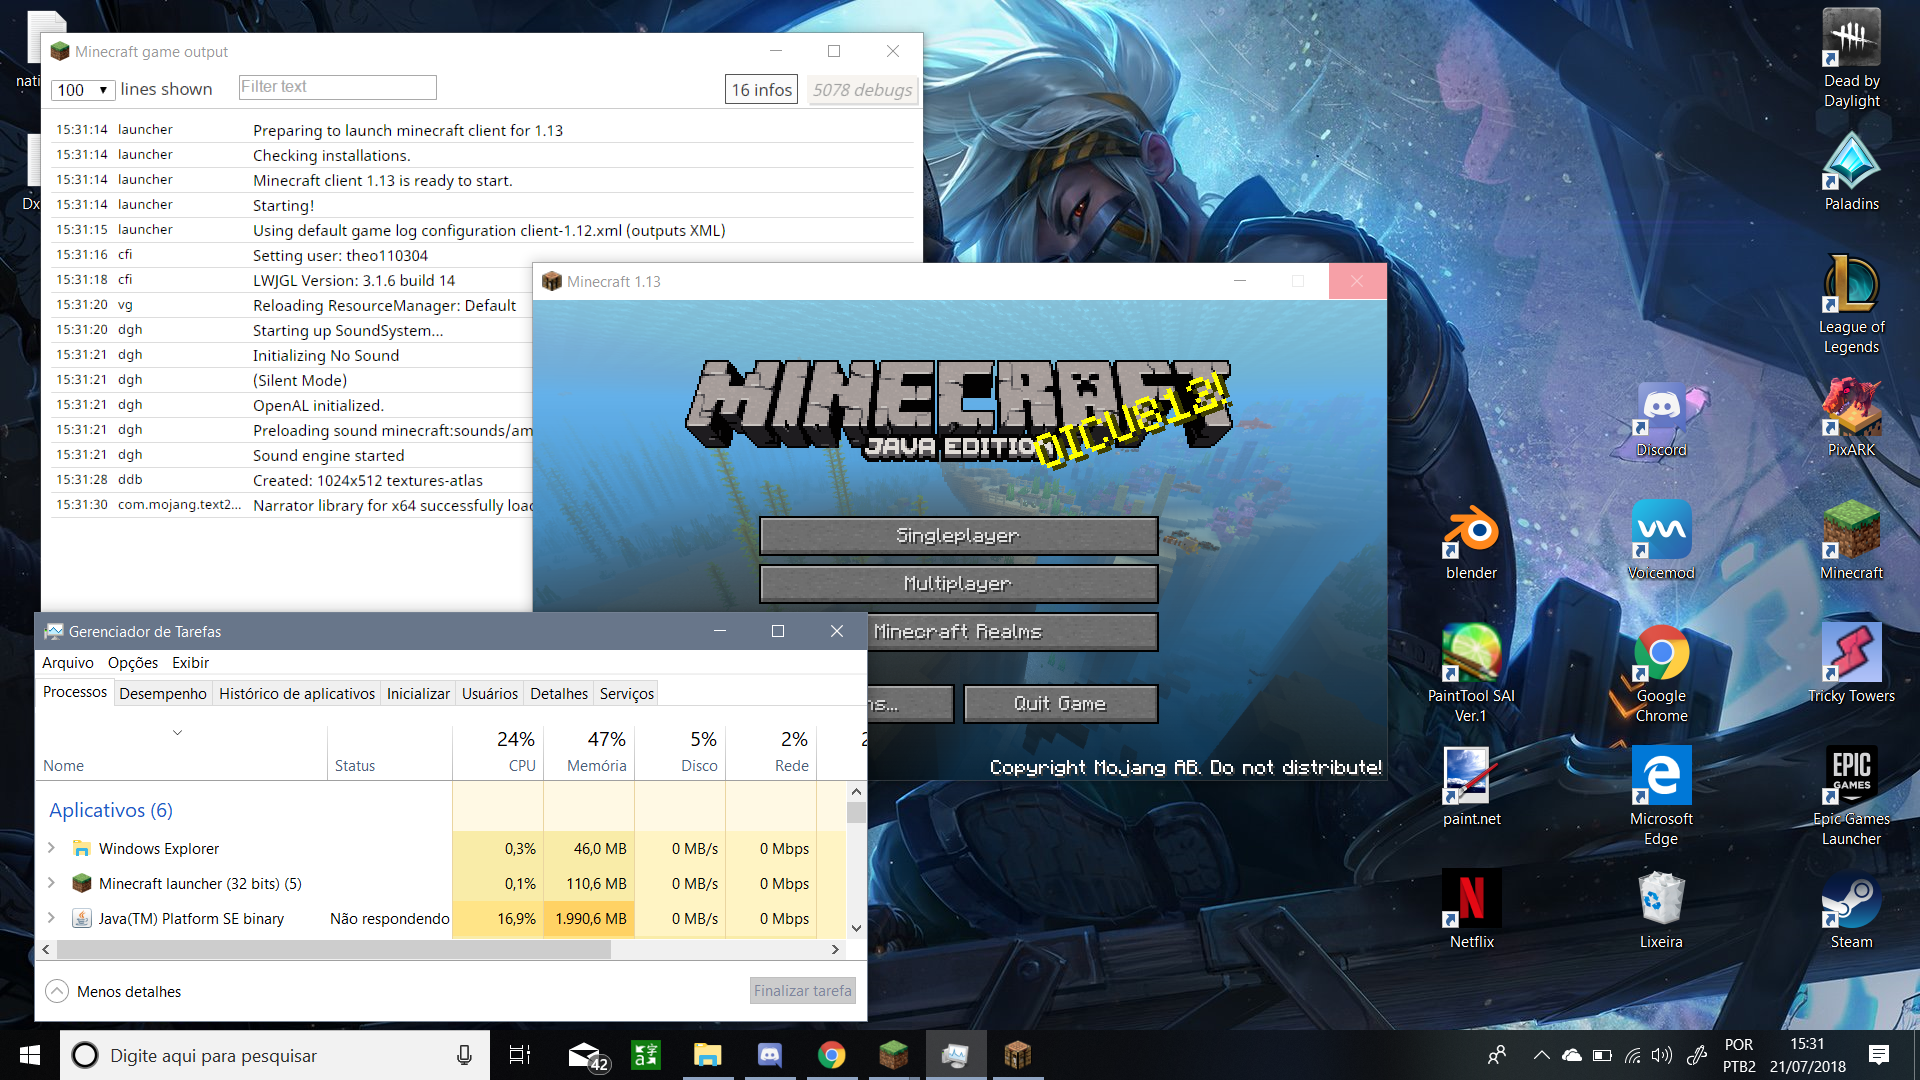Expand the Windows Explorer process row

[x=51, y=848]
